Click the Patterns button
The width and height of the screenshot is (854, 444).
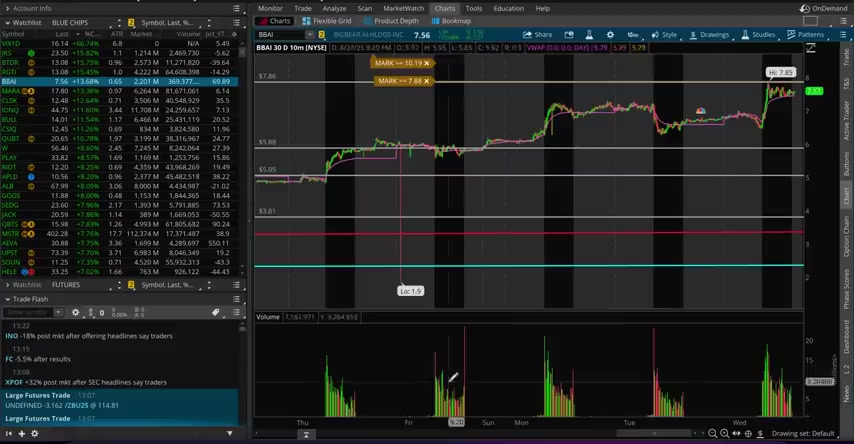click(805, 34)
